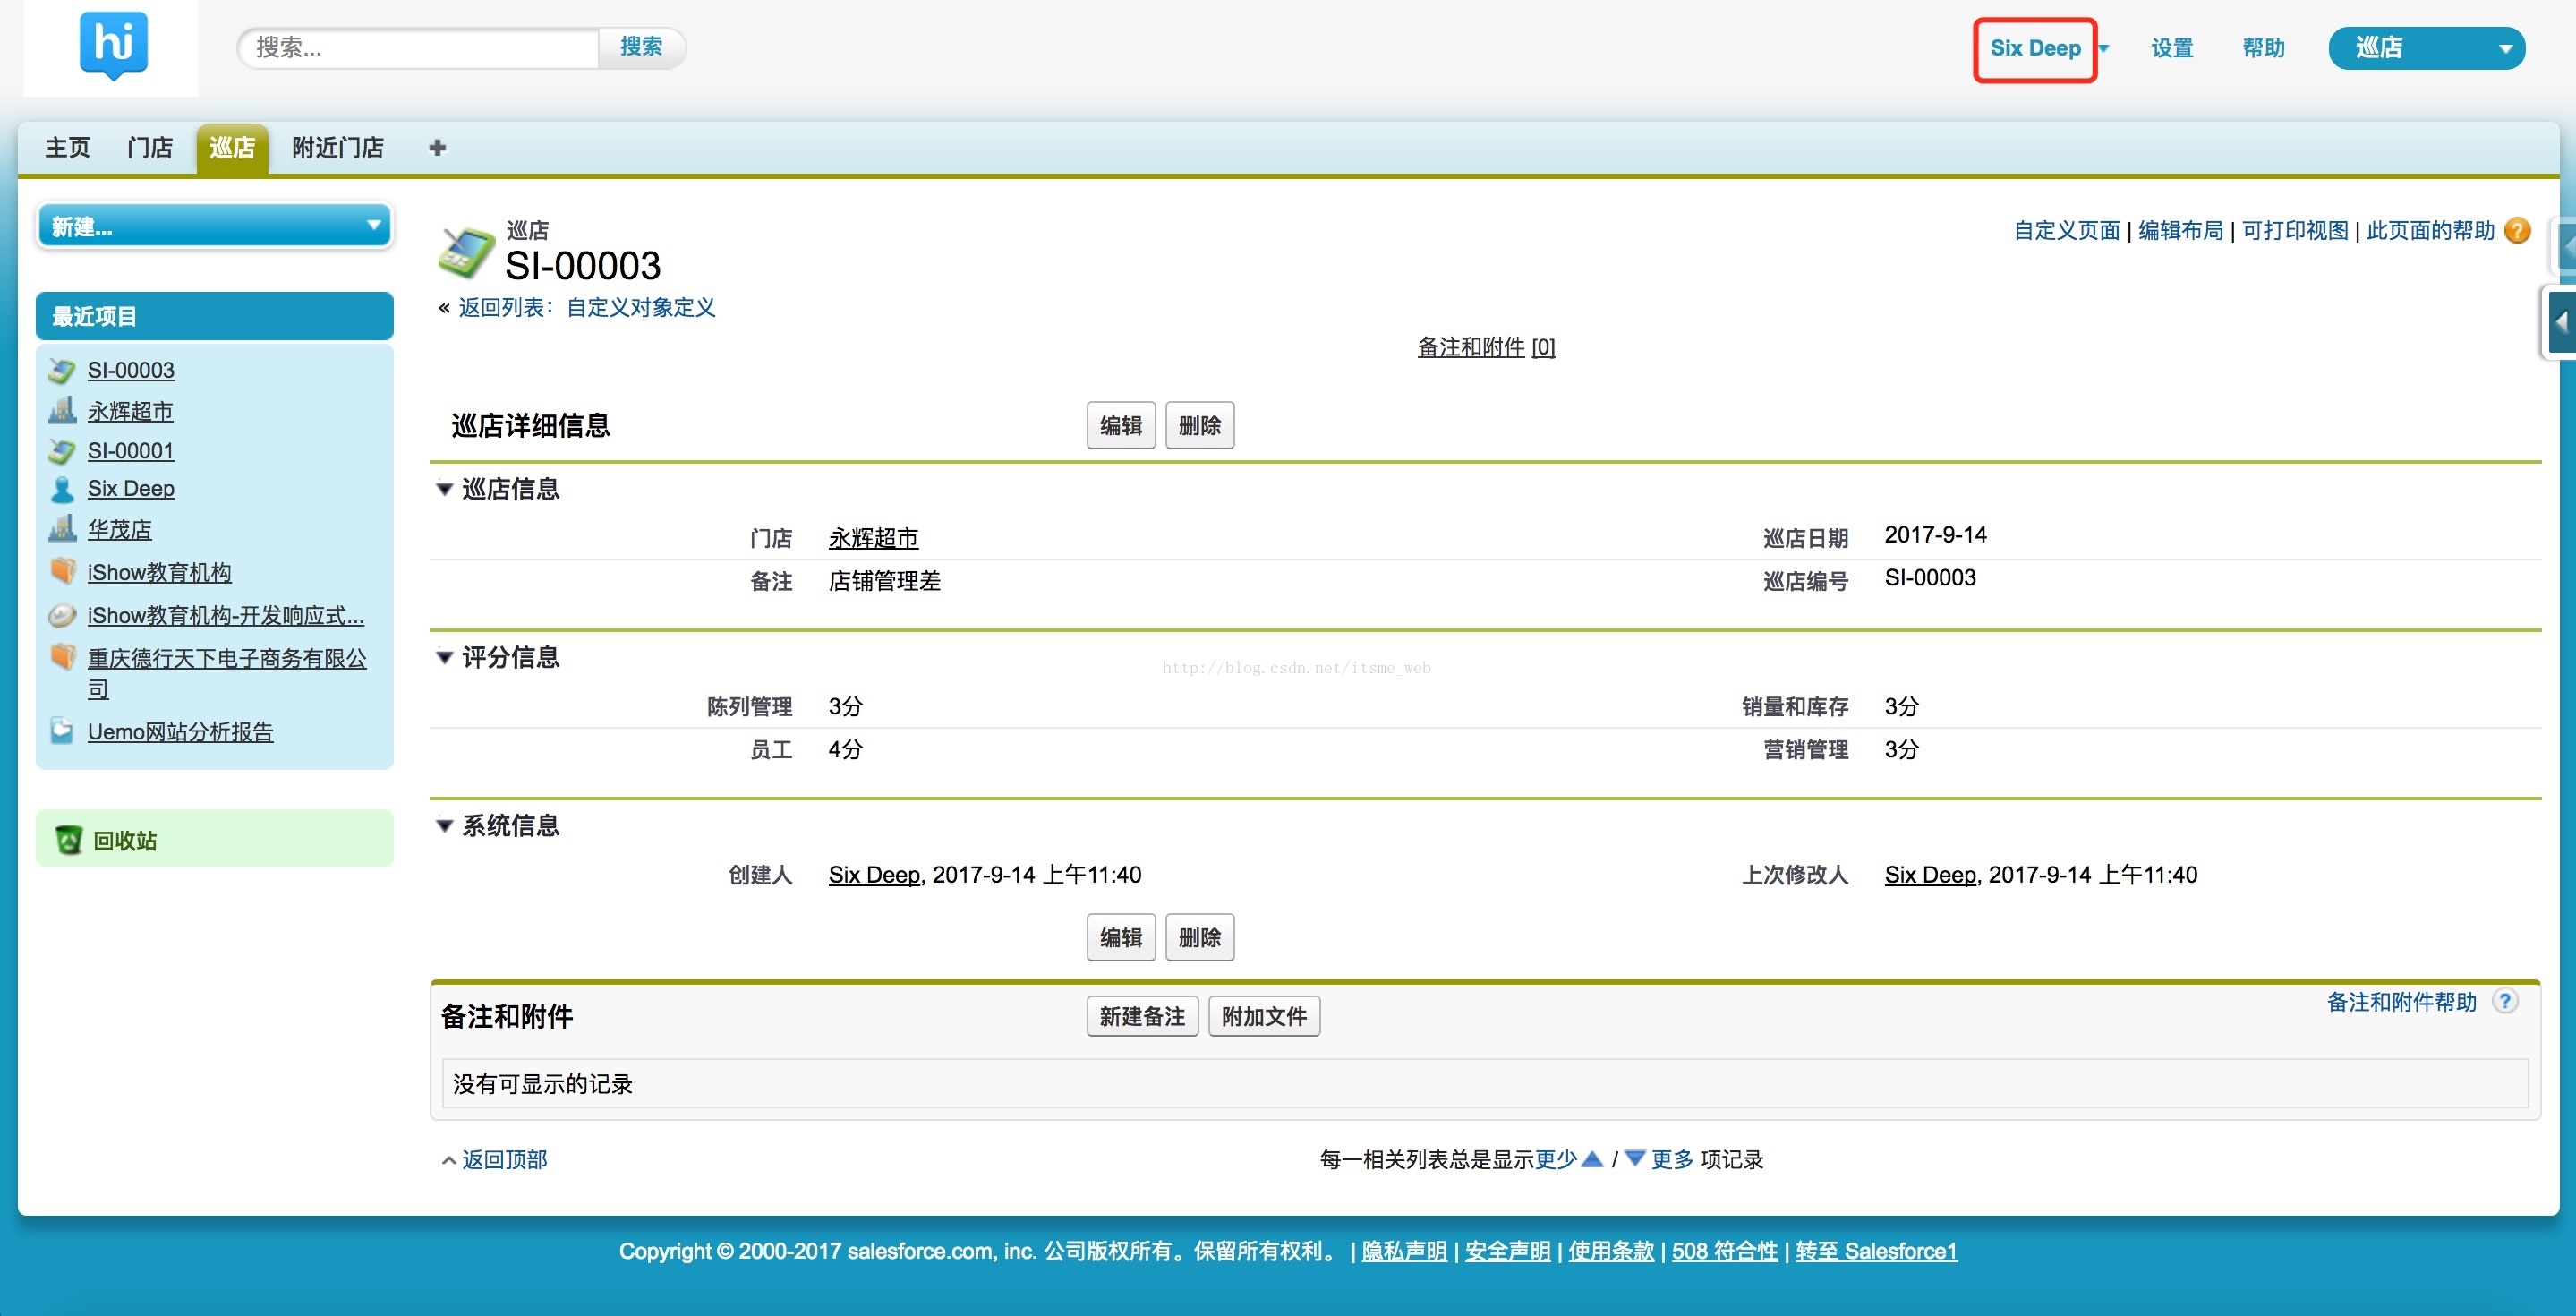Collapse the 巡店信息 section

tap(445, 489)
